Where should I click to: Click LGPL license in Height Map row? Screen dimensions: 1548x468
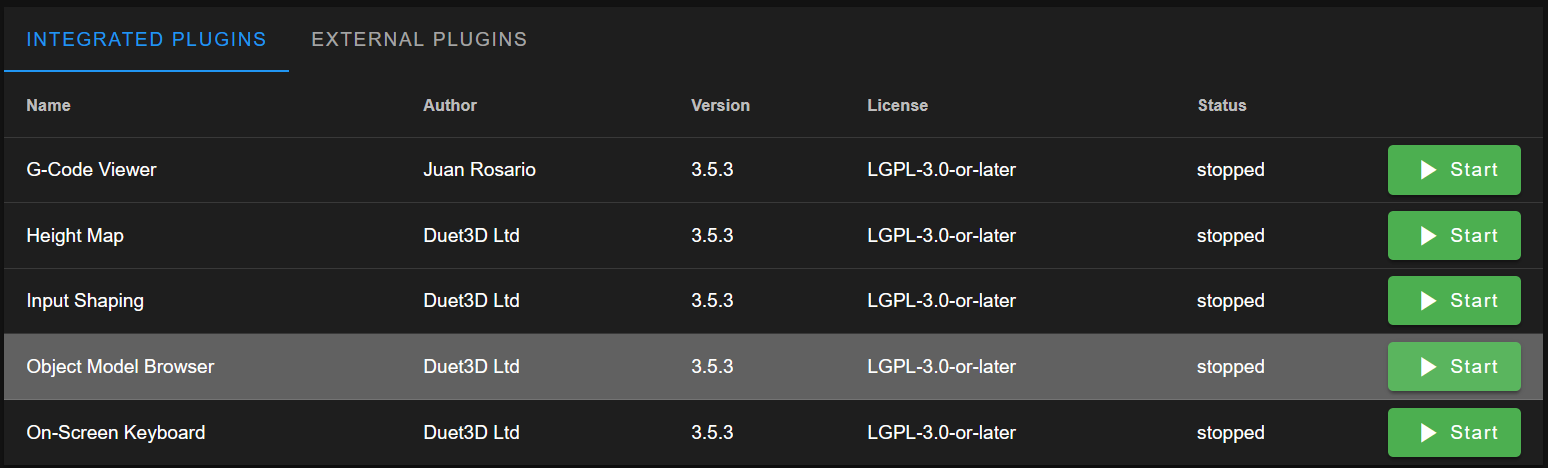(x=941, y=236)
